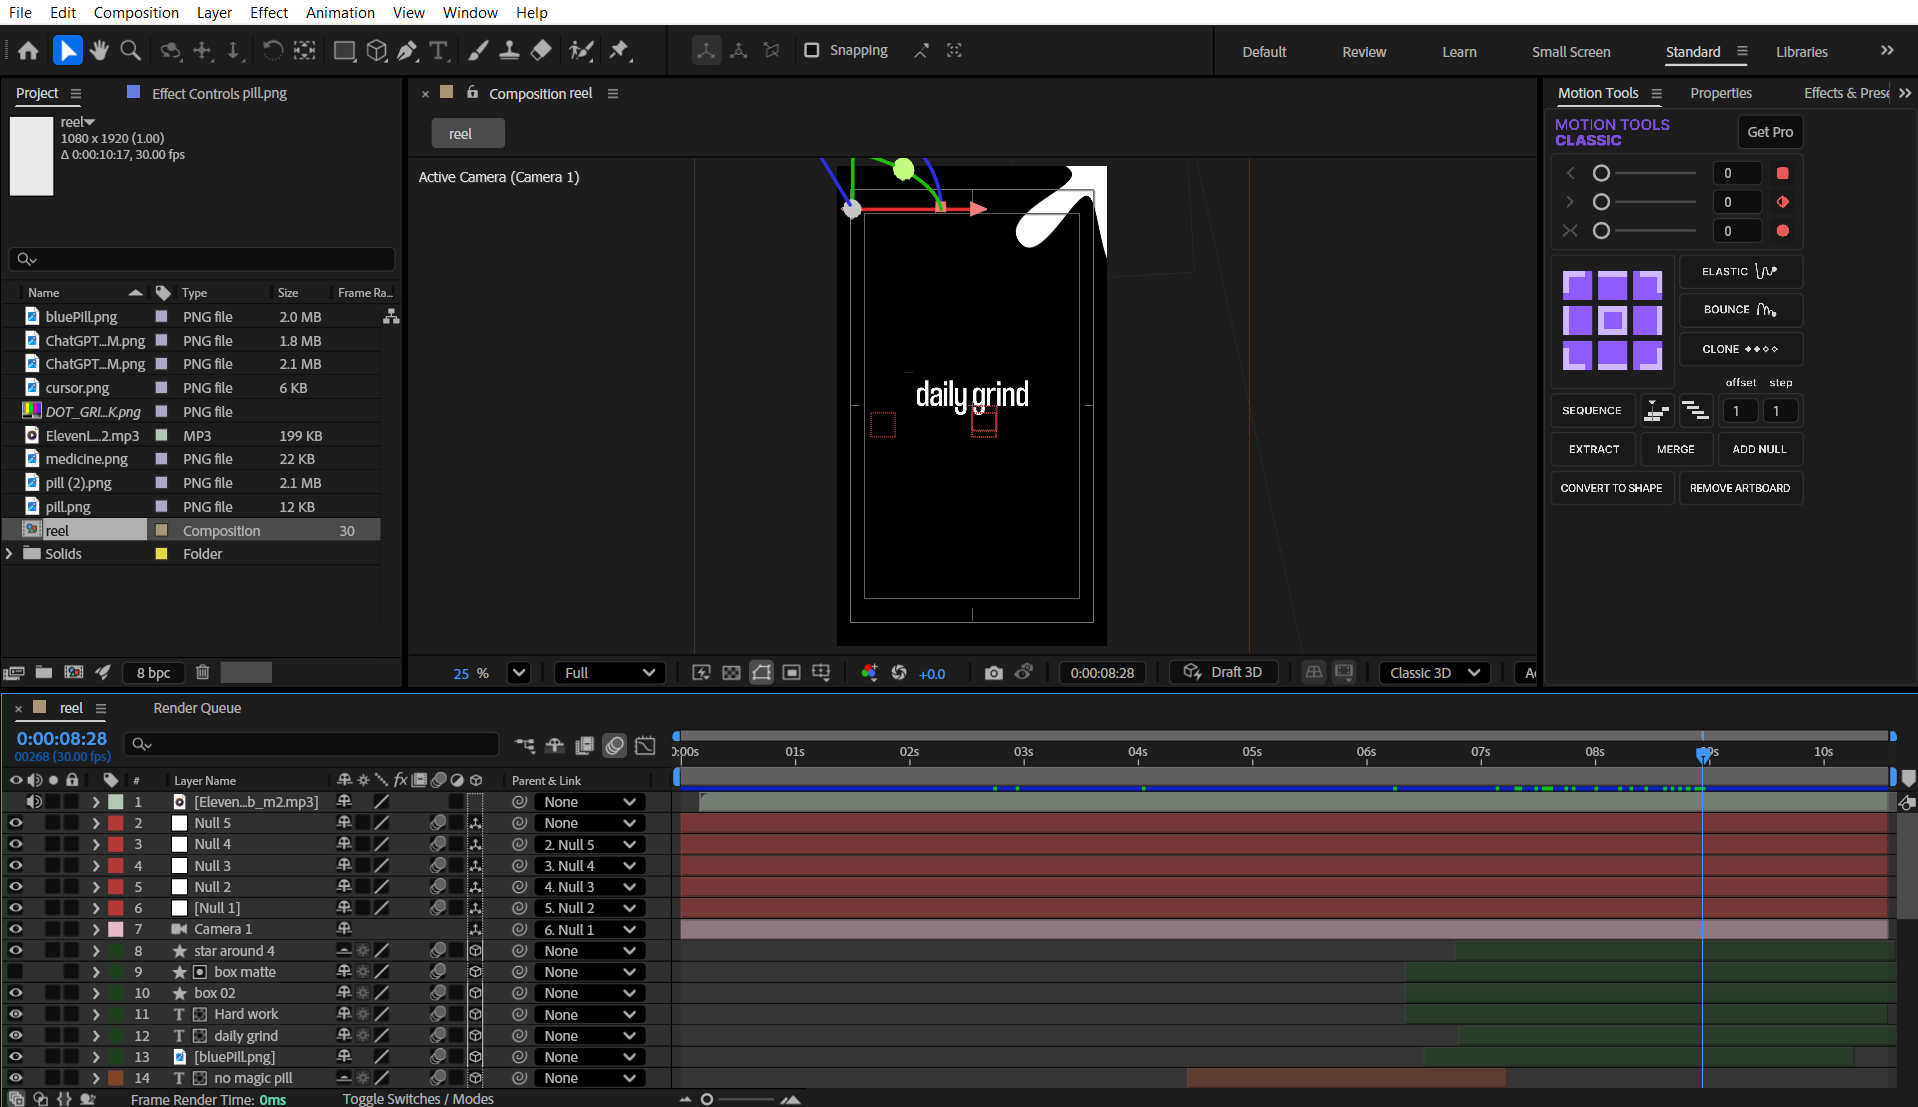Enable the Snapping checkbox

tap(812, 50)
